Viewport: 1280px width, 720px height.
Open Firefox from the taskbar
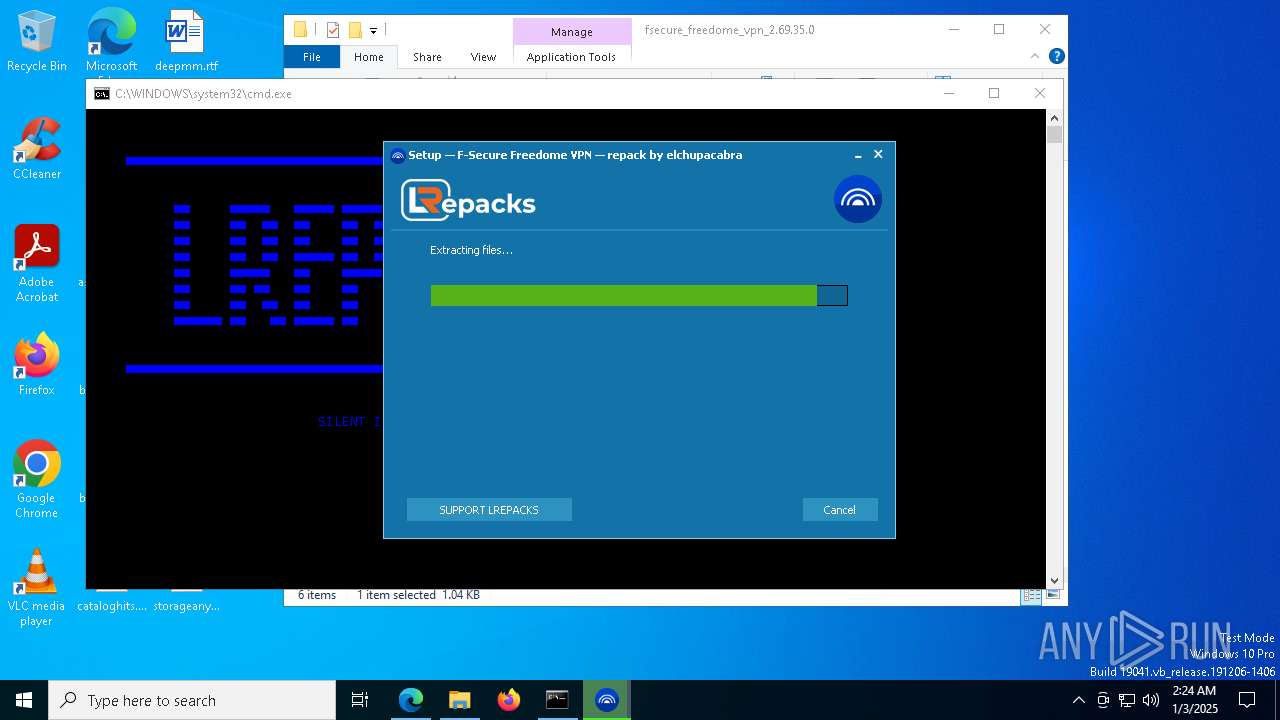[509, 700]
